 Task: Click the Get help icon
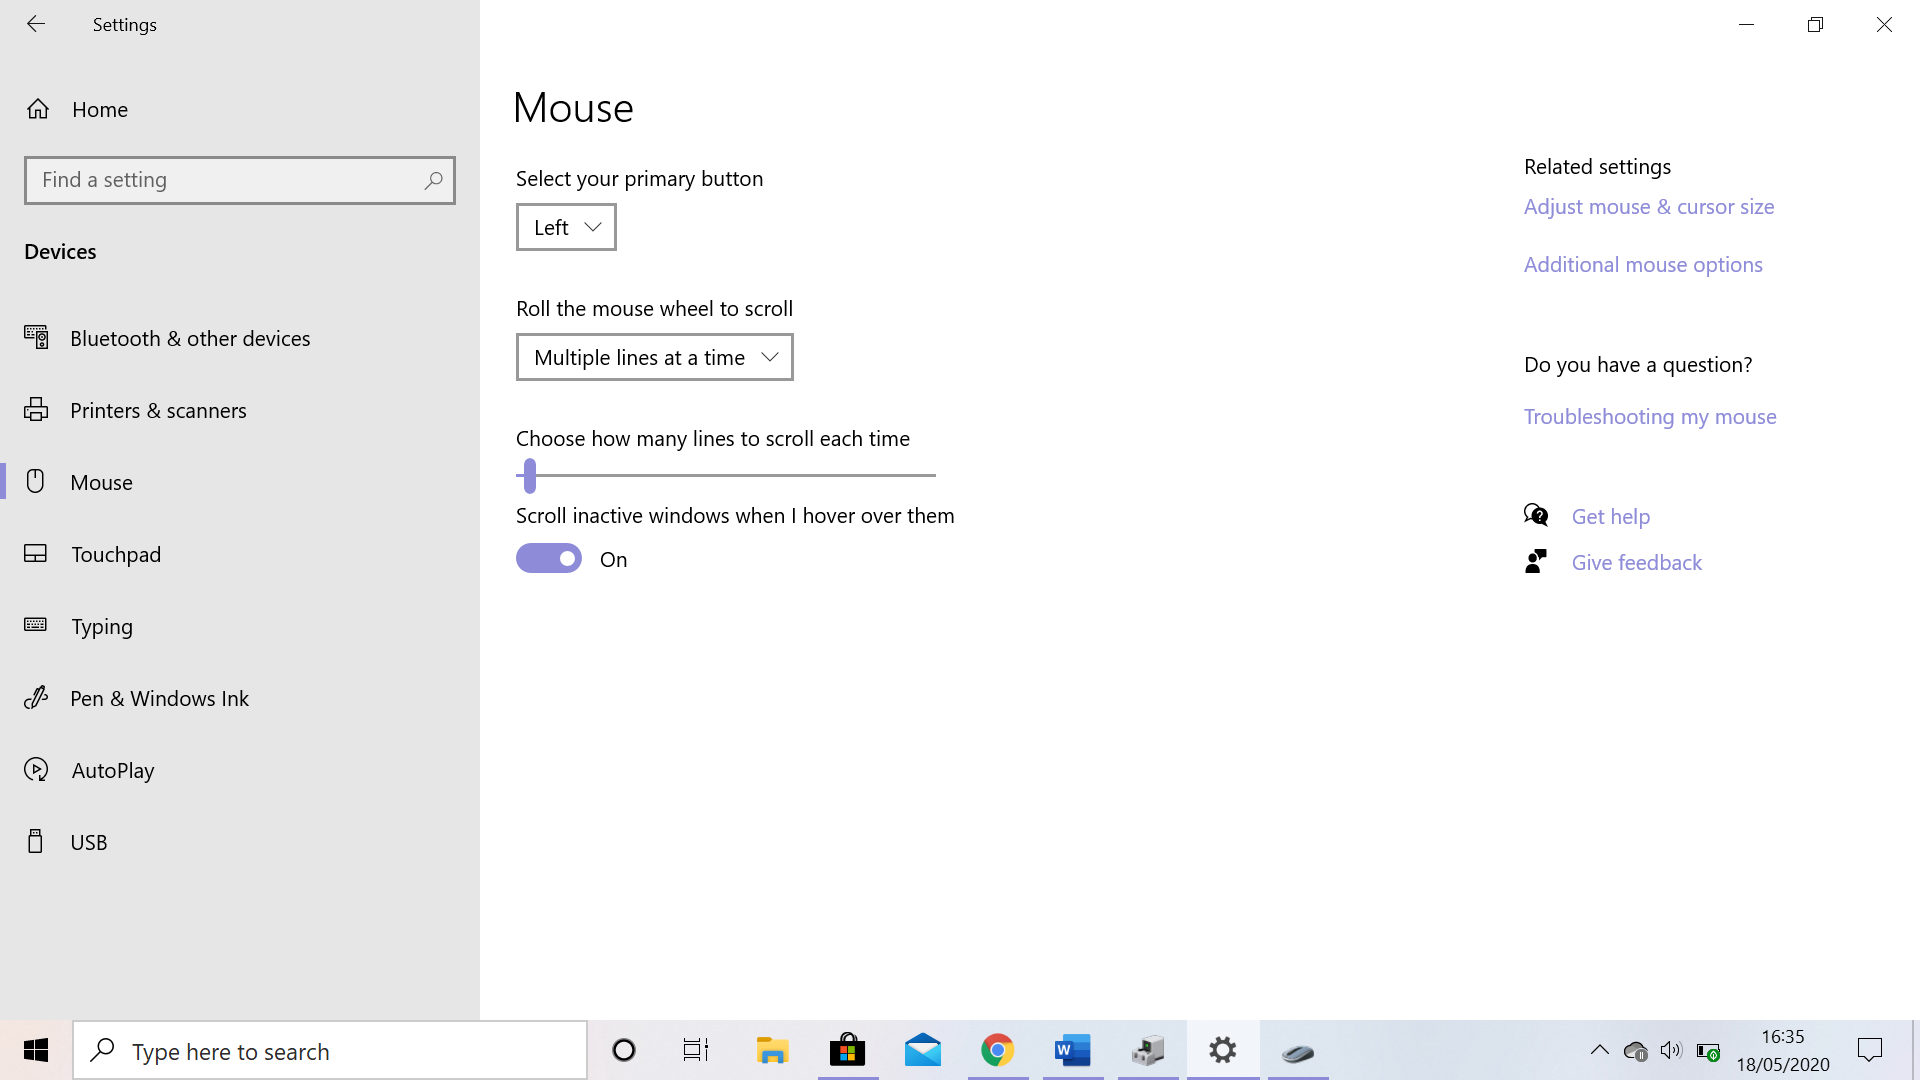click(1536, 515)
